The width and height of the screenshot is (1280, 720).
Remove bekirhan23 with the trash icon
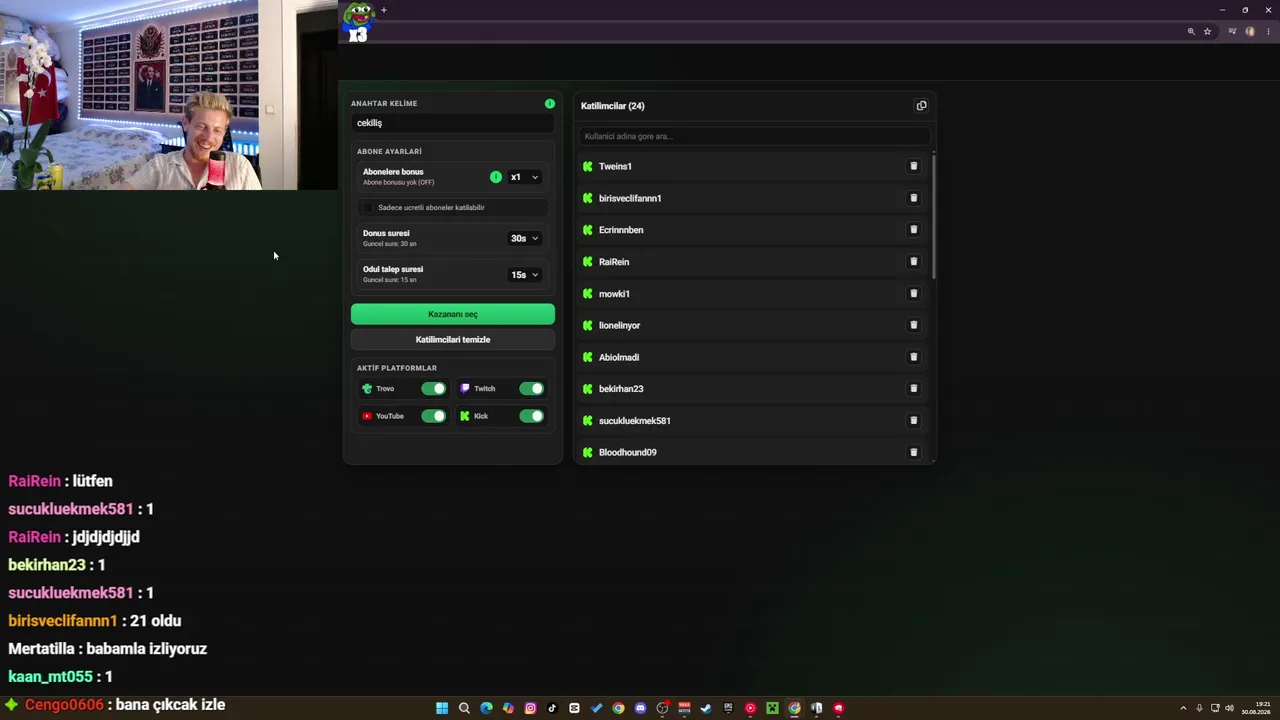pyautogui.click(x=913, y=389)
